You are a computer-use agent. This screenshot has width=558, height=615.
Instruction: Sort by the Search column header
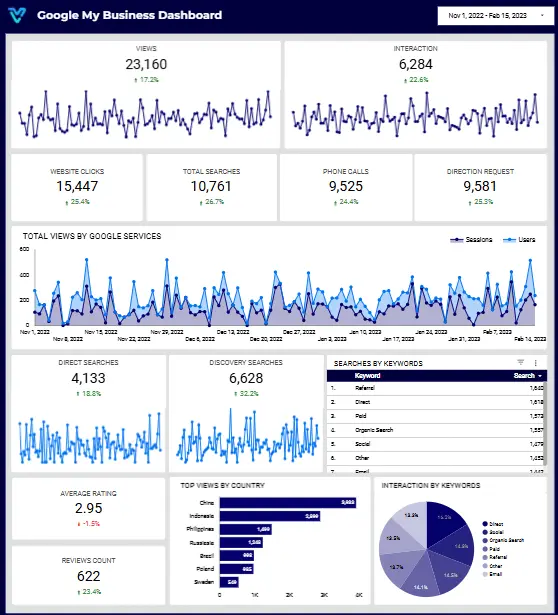tap(528, 376)
